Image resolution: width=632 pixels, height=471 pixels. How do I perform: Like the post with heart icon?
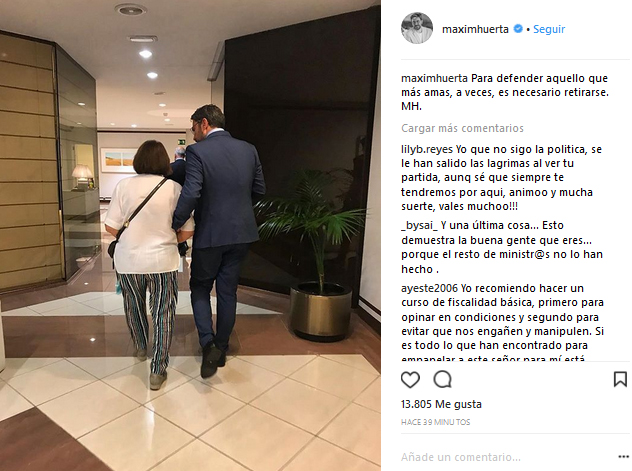click(410, 380)
